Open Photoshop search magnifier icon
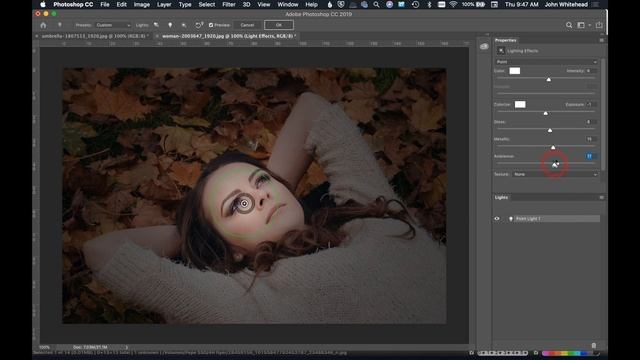 tap(569, 25)
